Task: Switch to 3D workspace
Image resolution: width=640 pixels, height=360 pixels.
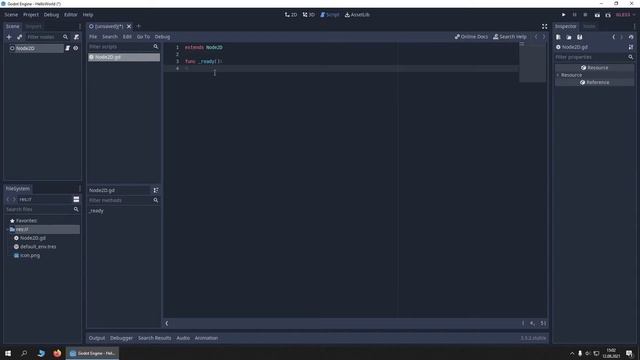Action: click(x=309, y=15)
